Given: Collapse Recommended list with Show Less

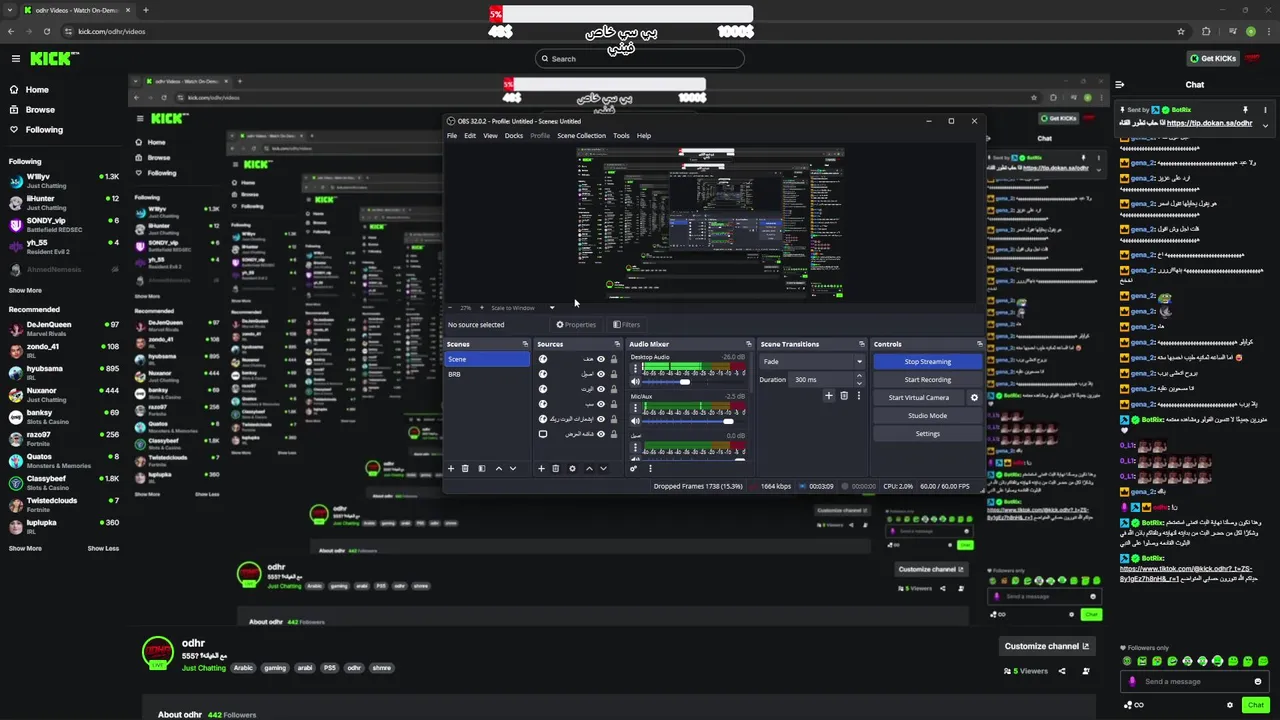Looking at the screenshot, I should [x=103, y=548].
